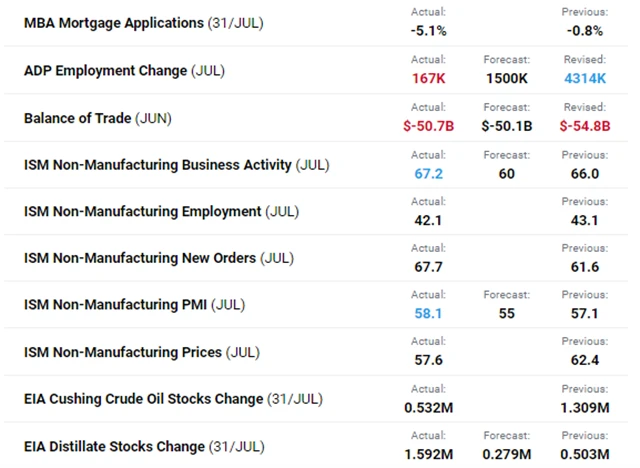Click the ADP revised value 4314K
The height and width of the screenshot is (468, 640).
584,78
